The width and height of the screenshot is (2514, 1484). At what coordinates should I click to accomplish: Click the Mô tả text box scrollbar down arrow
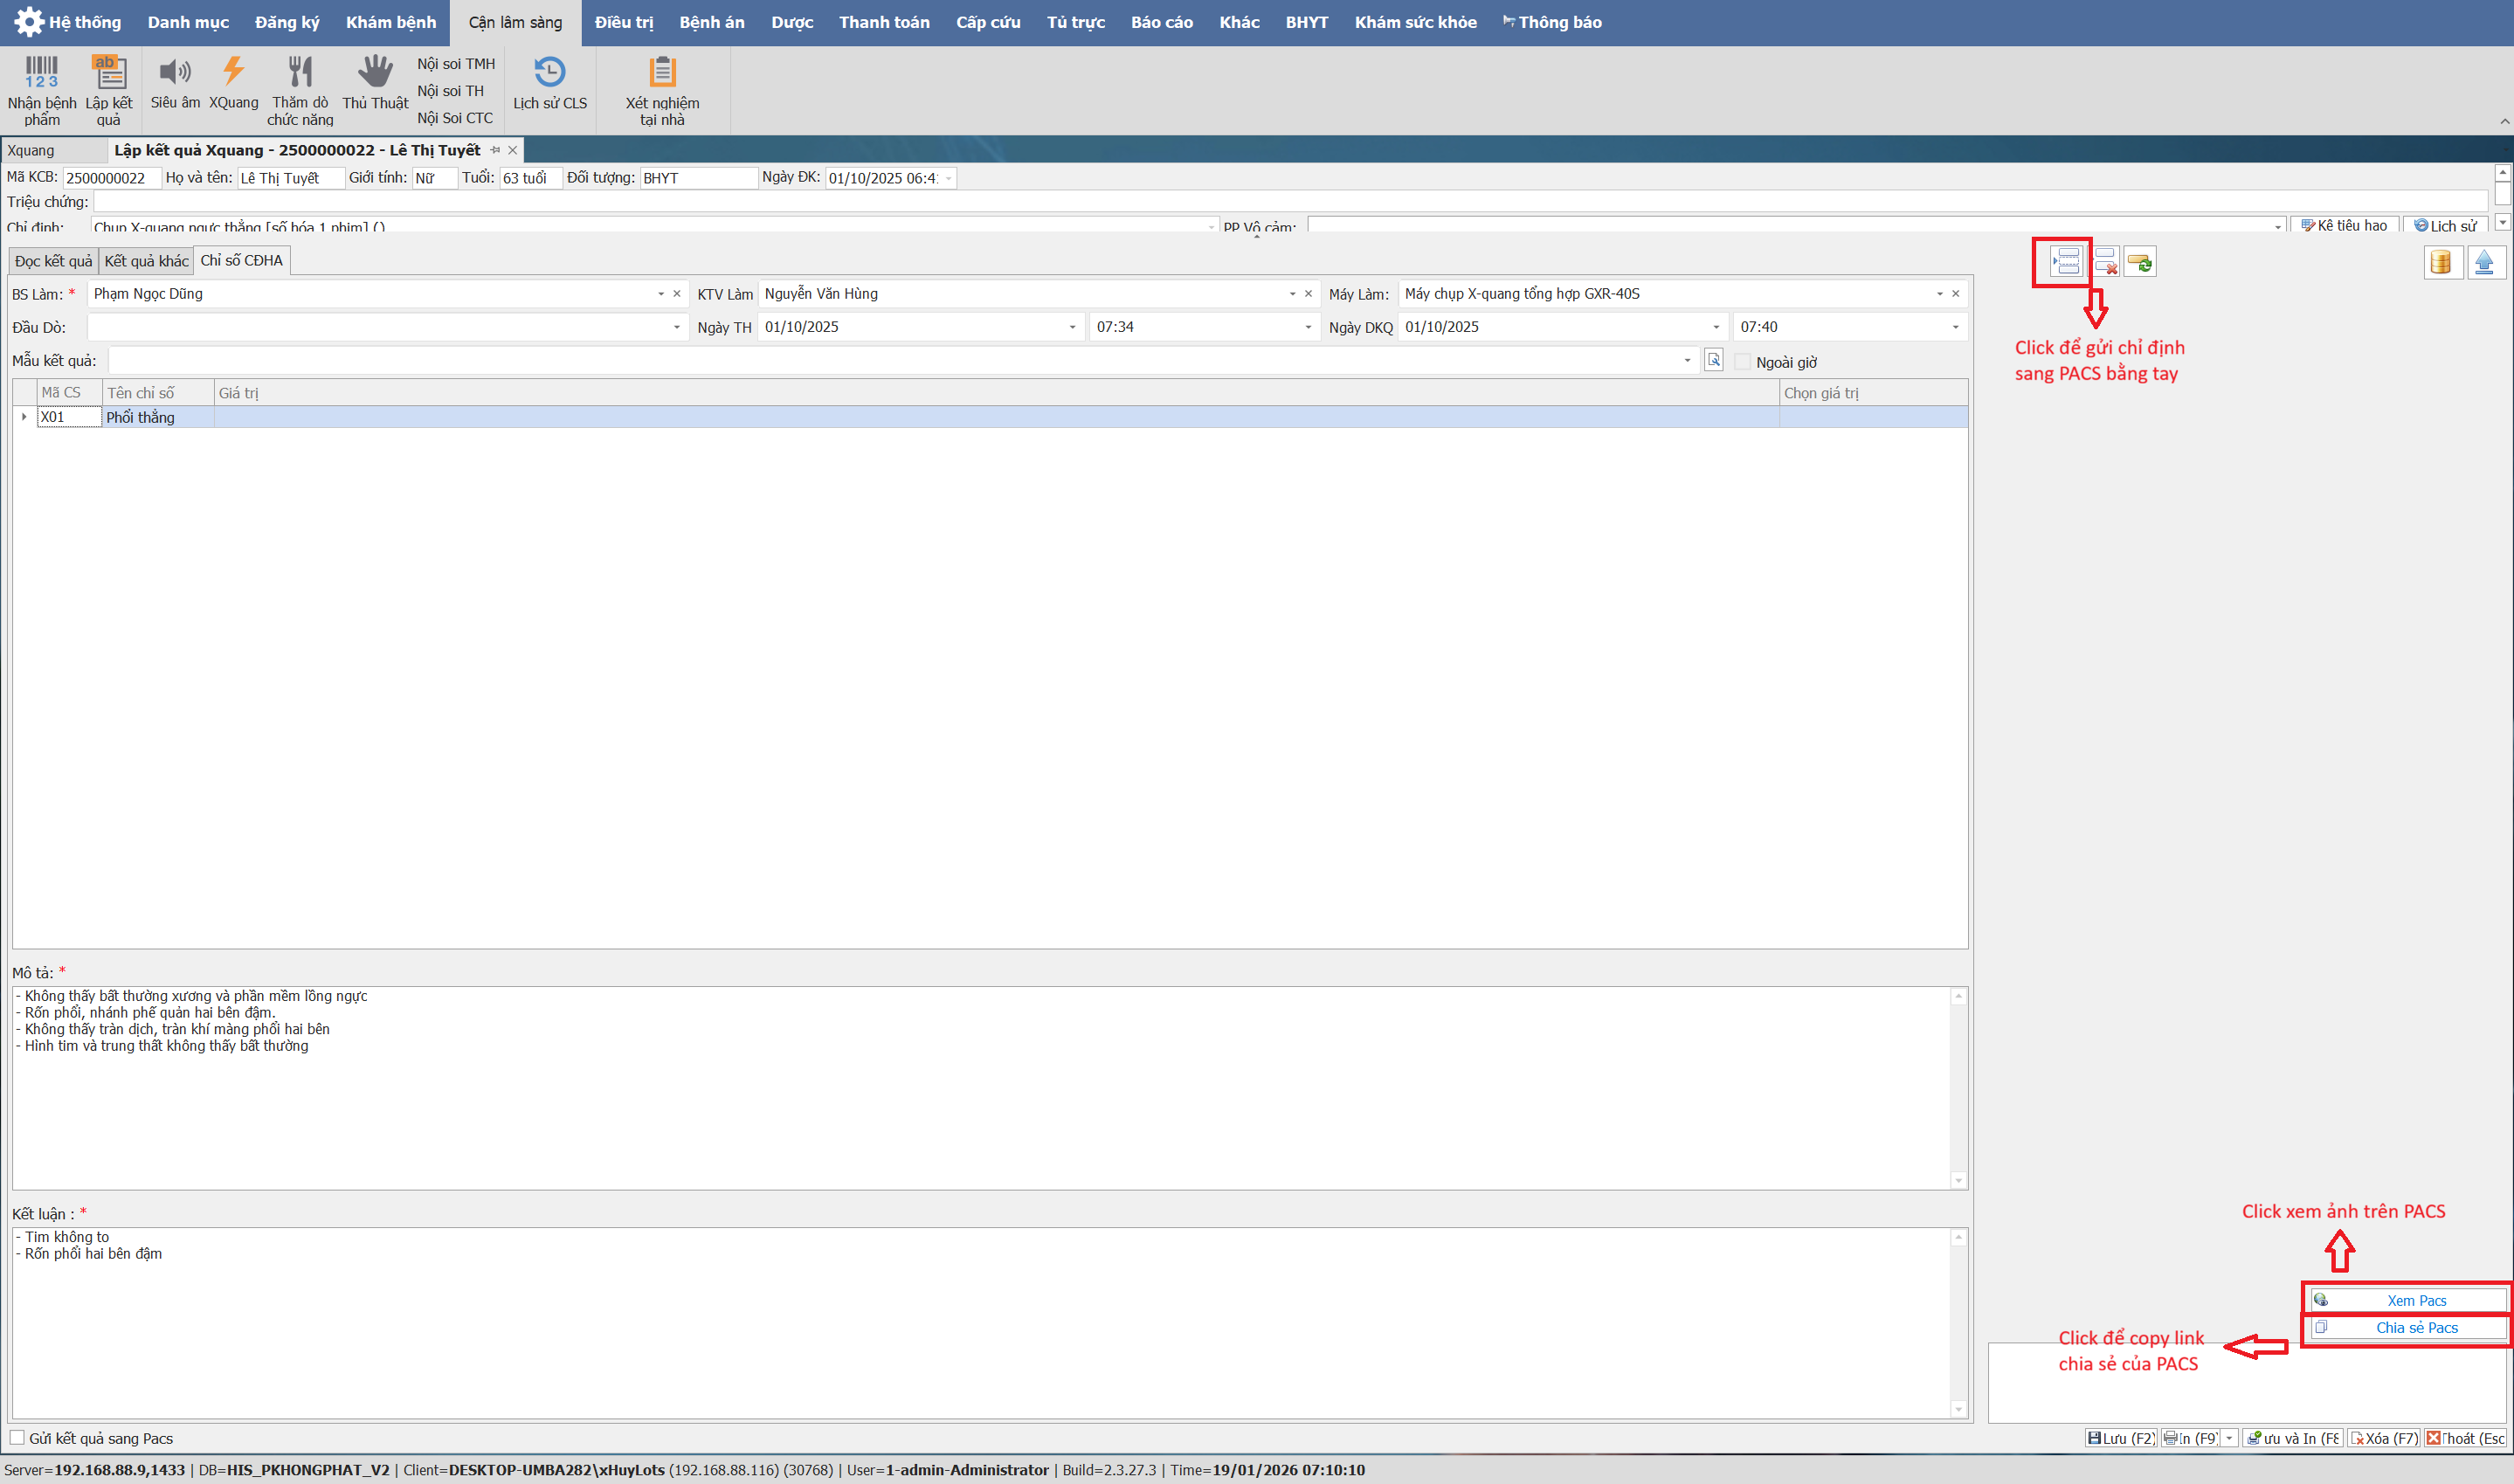point(1958,1181)
